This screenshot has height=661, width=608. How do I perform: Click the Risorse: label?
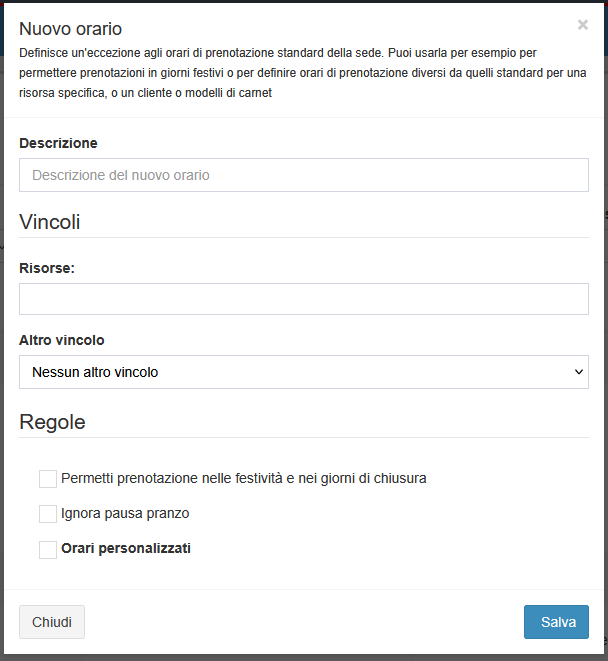47,268
